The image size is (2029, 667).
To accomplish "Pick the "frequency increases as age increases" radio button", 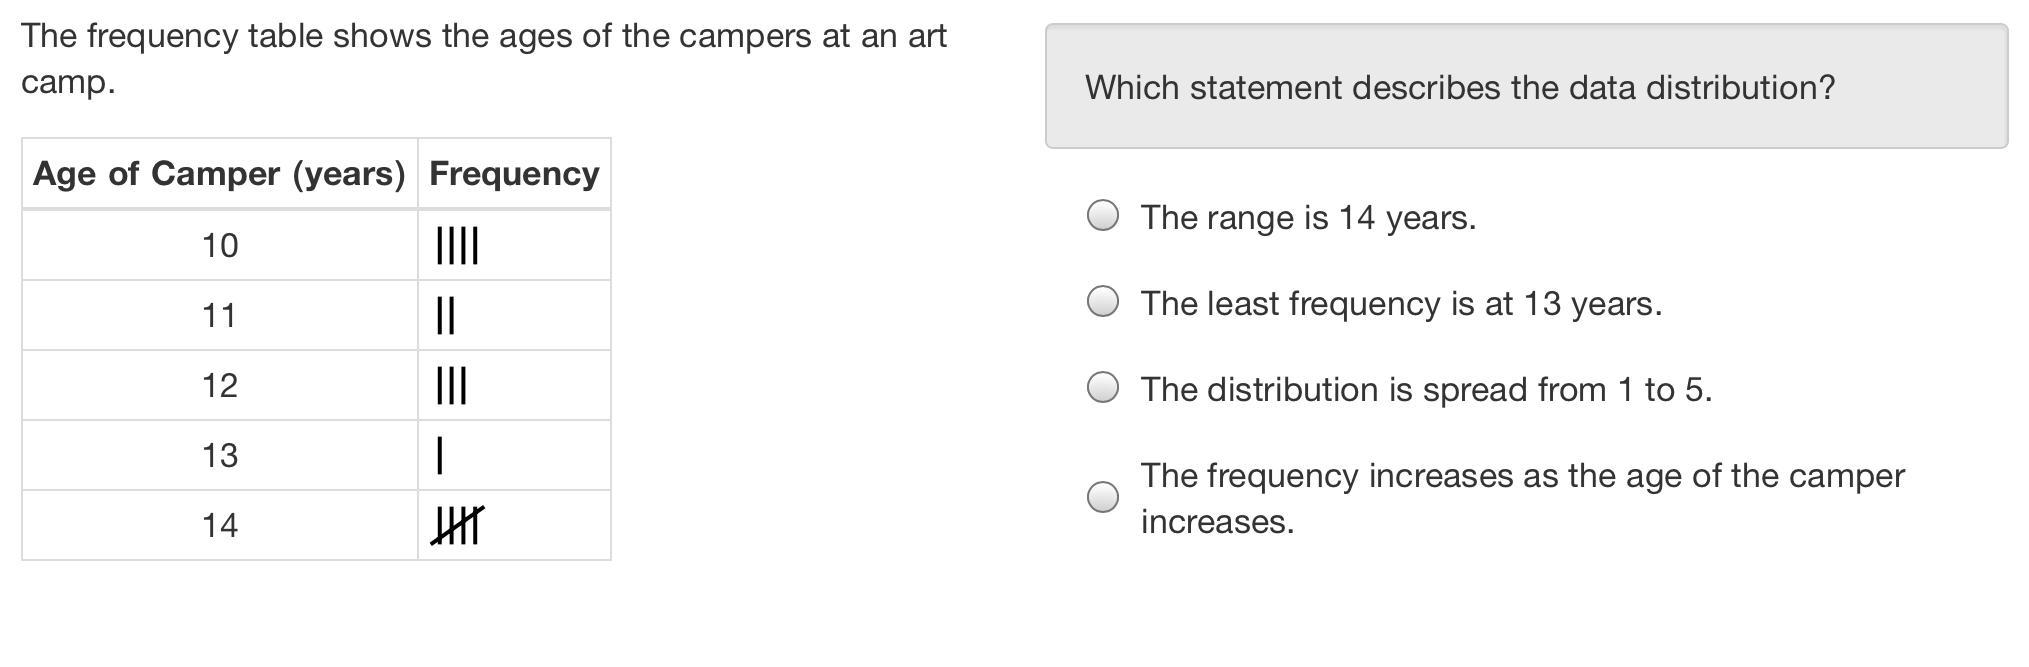I will tap(1102, 497).
